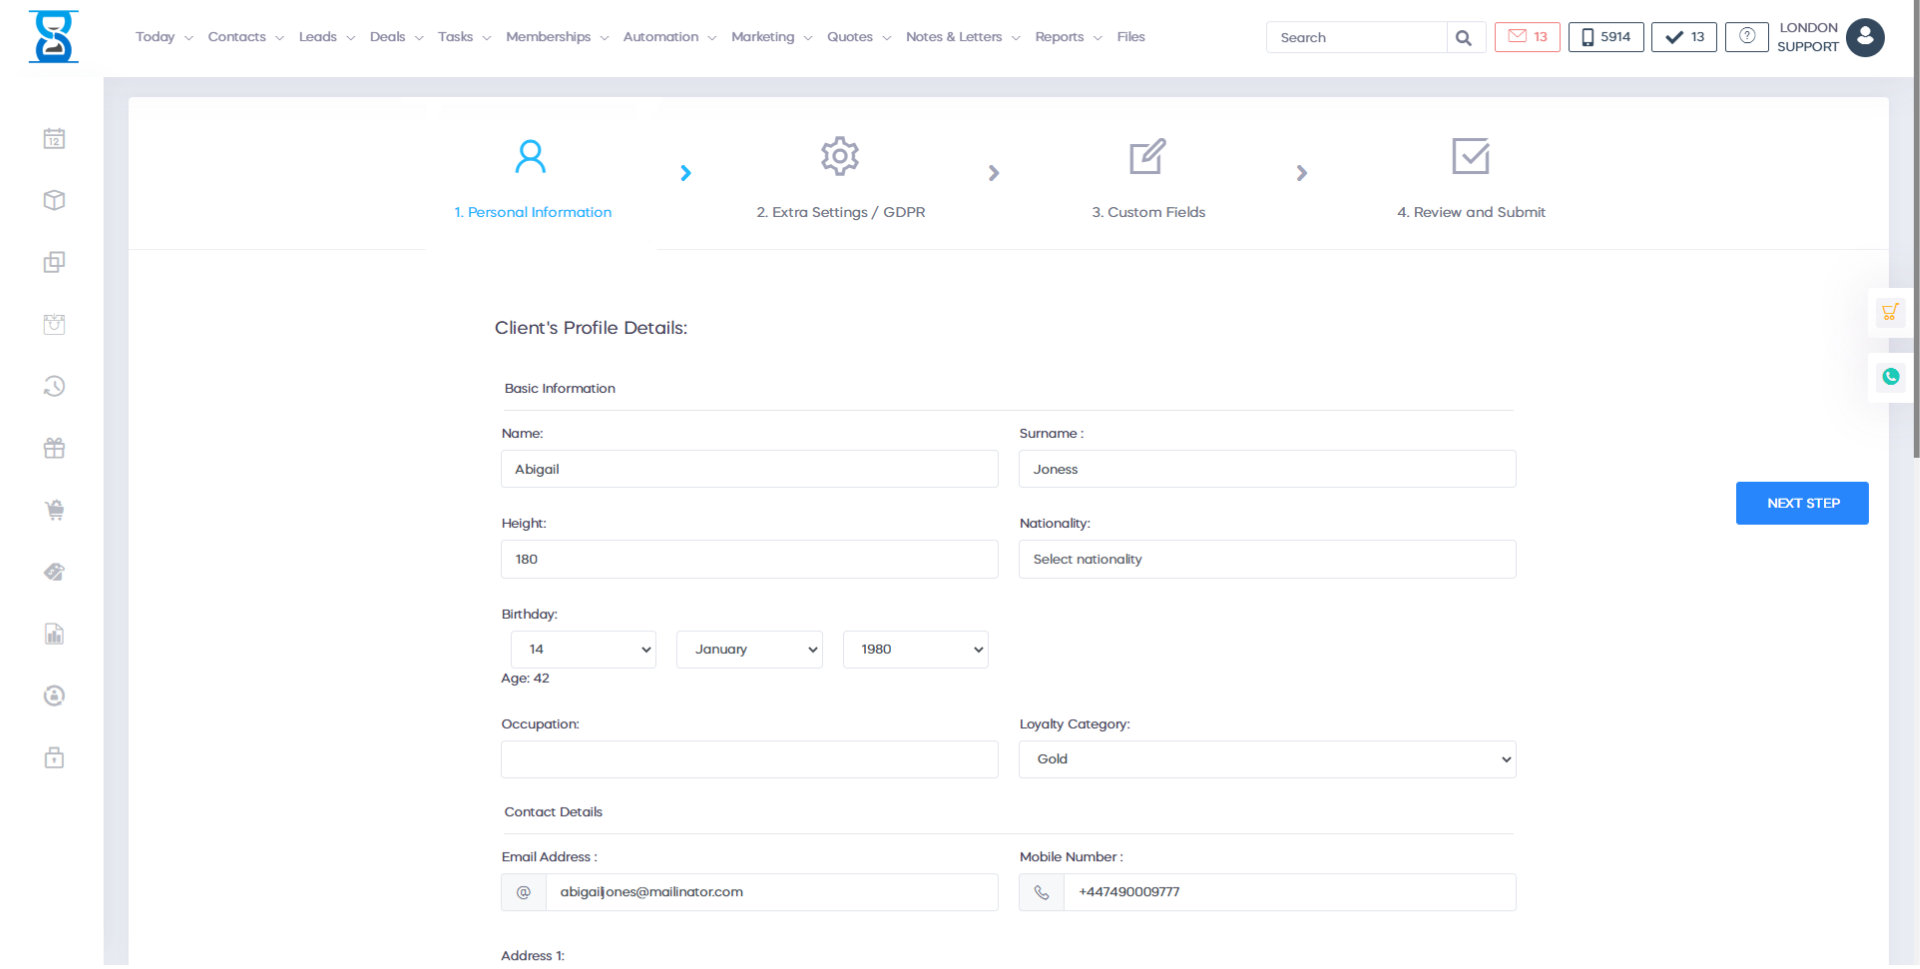
Task: Select the nationality field
Action: point(1266,560)
